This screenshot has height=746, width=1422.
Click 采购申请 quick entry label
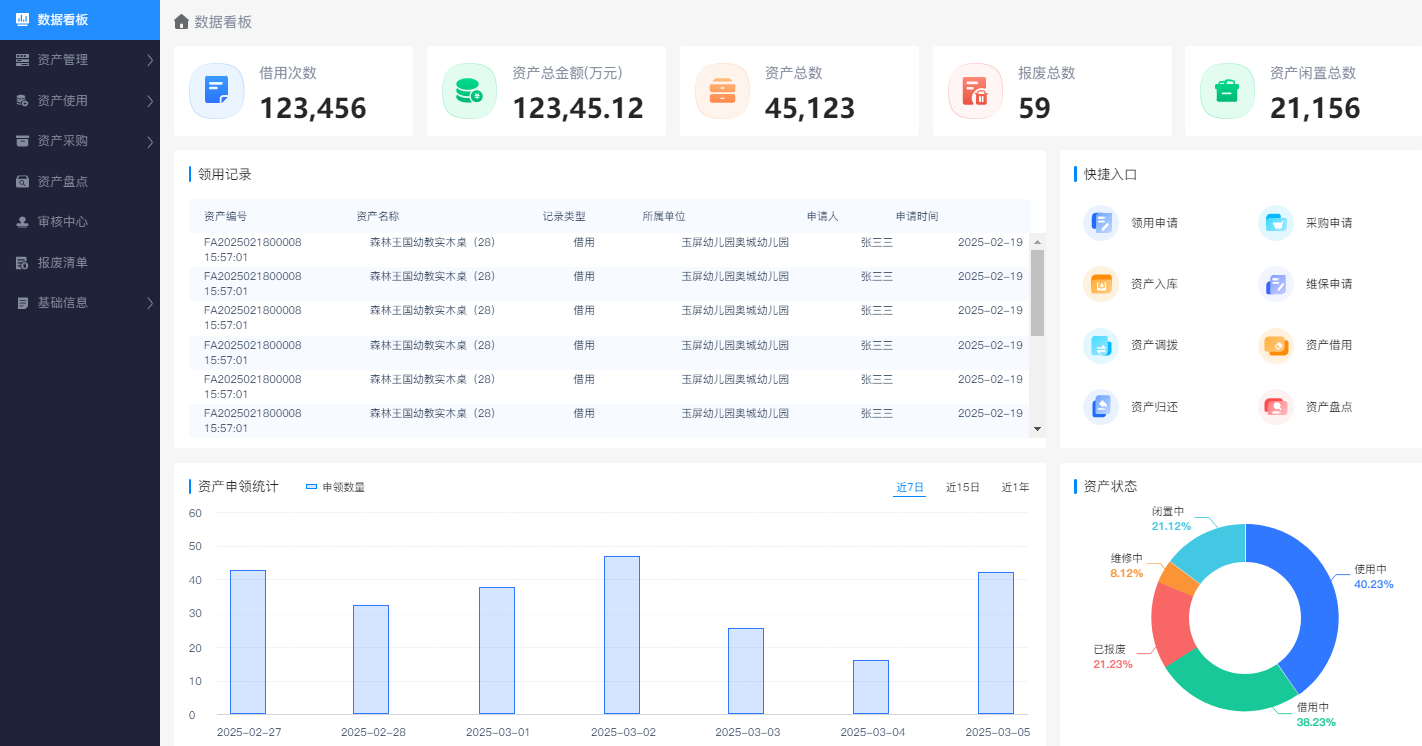[x=1329, y=223]
